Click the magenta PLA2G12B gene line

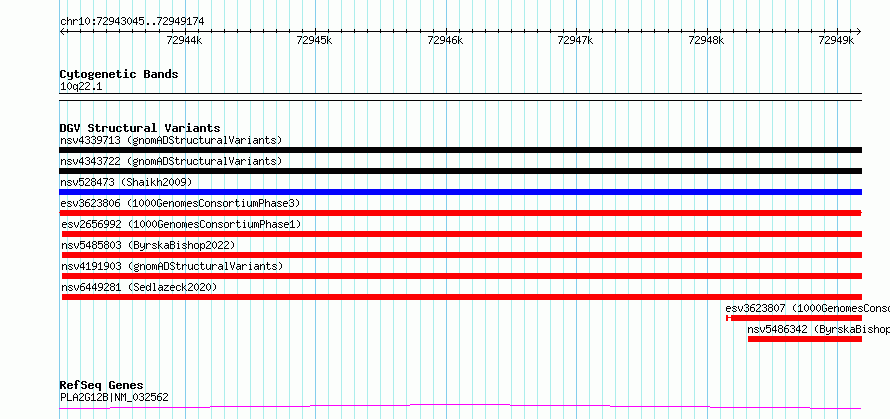[x=460, y=407]
